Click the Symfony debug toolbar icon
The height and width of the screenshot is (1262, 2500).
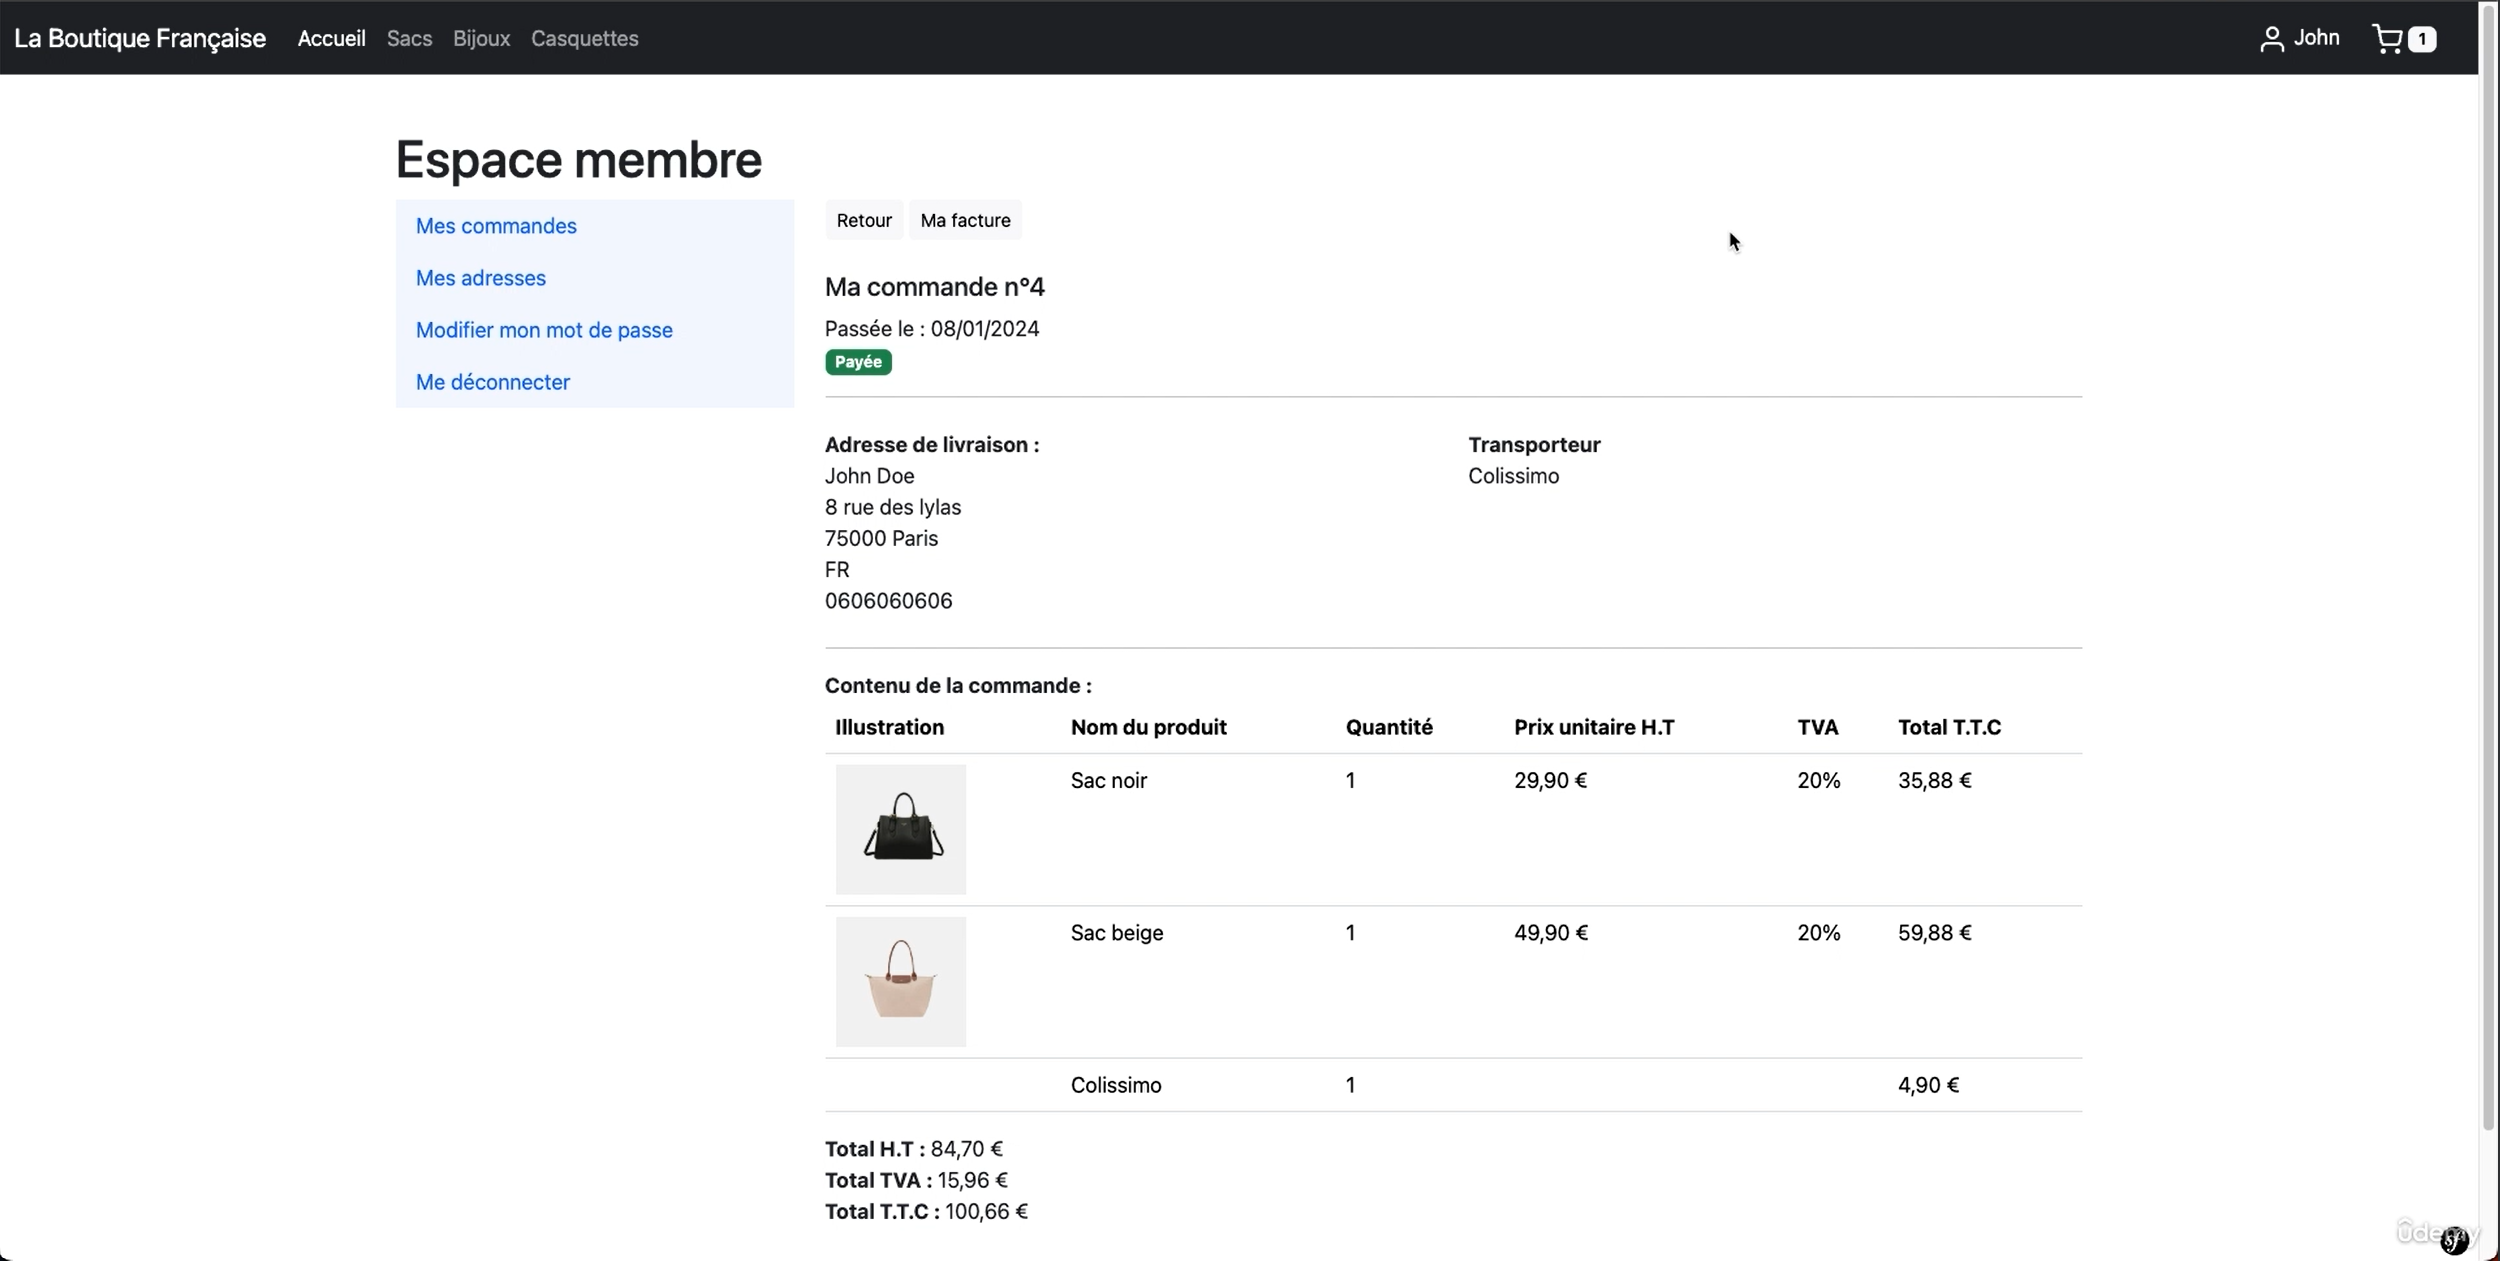click(2454, 1241)
